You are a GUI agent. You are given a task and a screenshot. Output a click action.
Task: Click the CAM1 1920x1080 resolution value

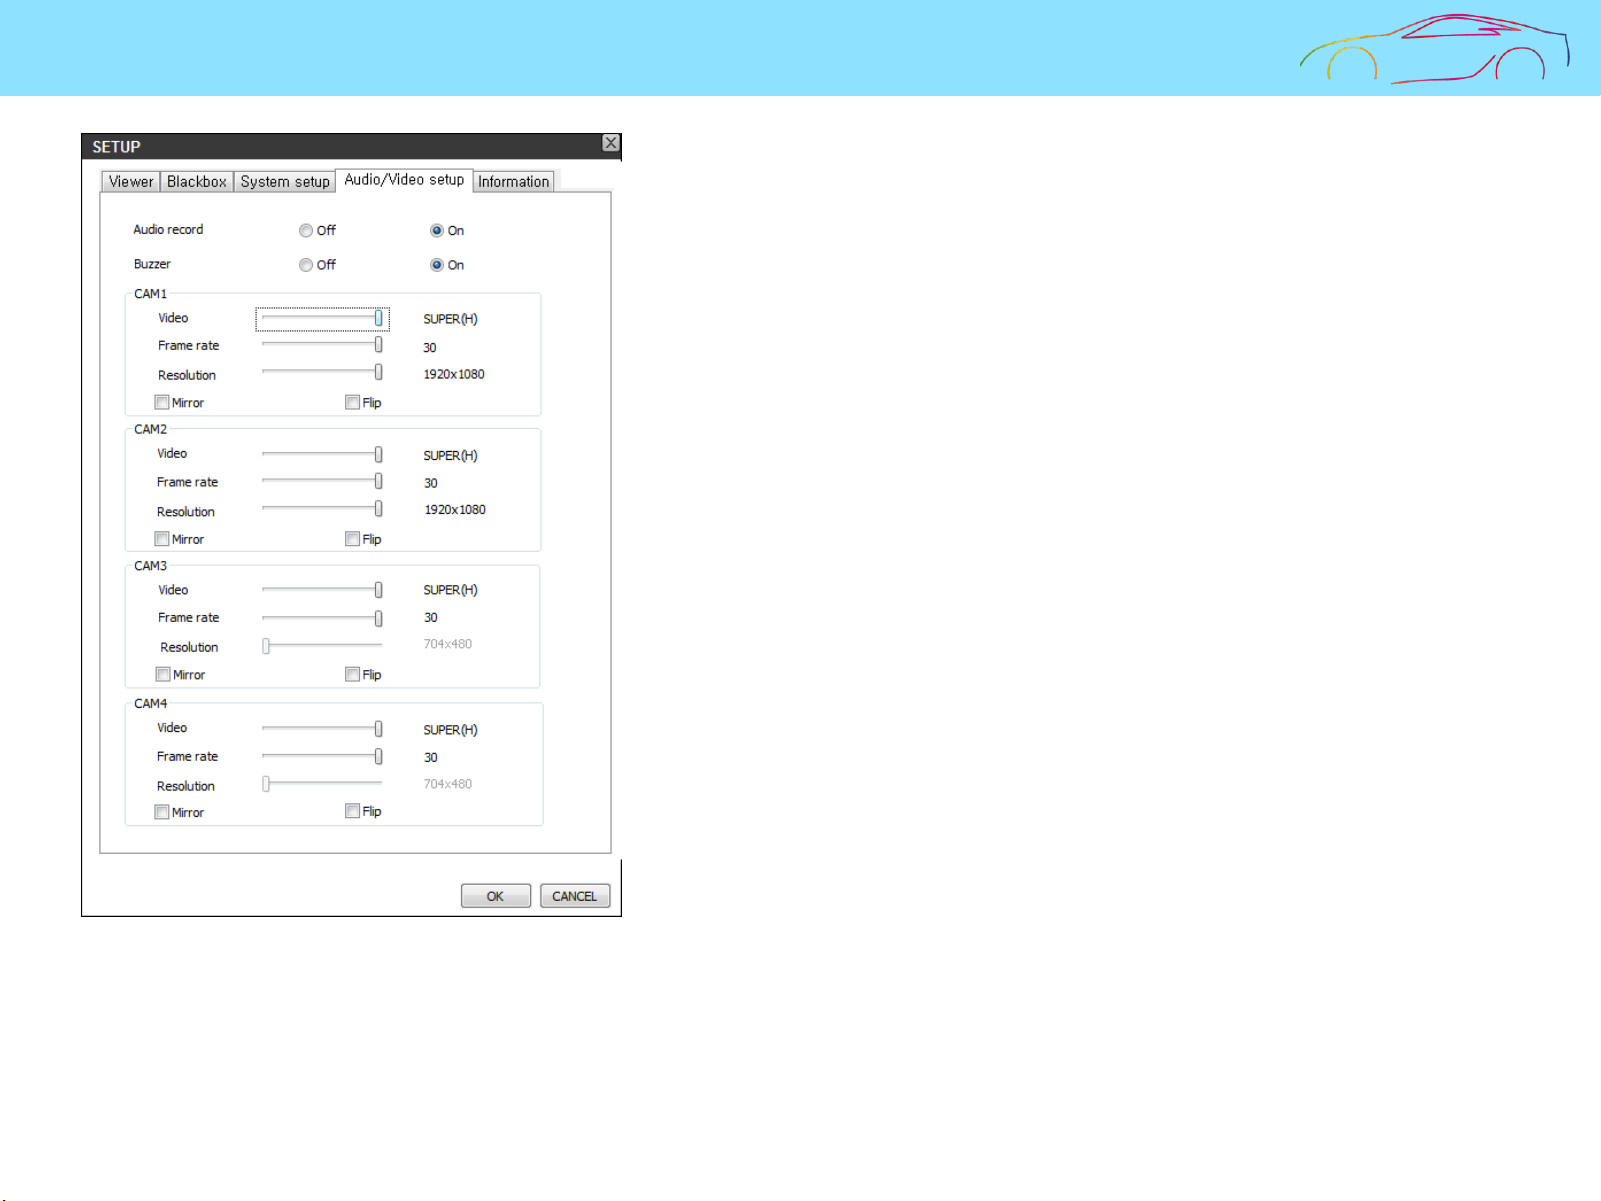(454, 374)
